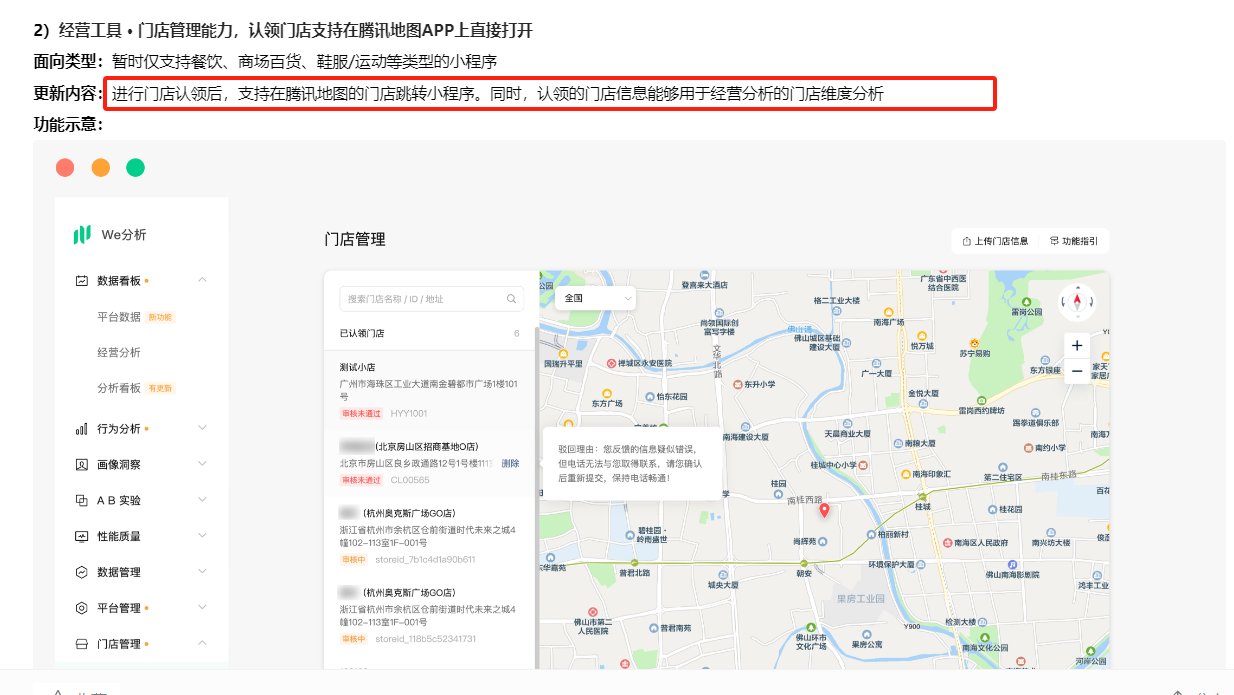
Task: Click the 新功能 badge next to 平台数据
Action: coord(160,317)
